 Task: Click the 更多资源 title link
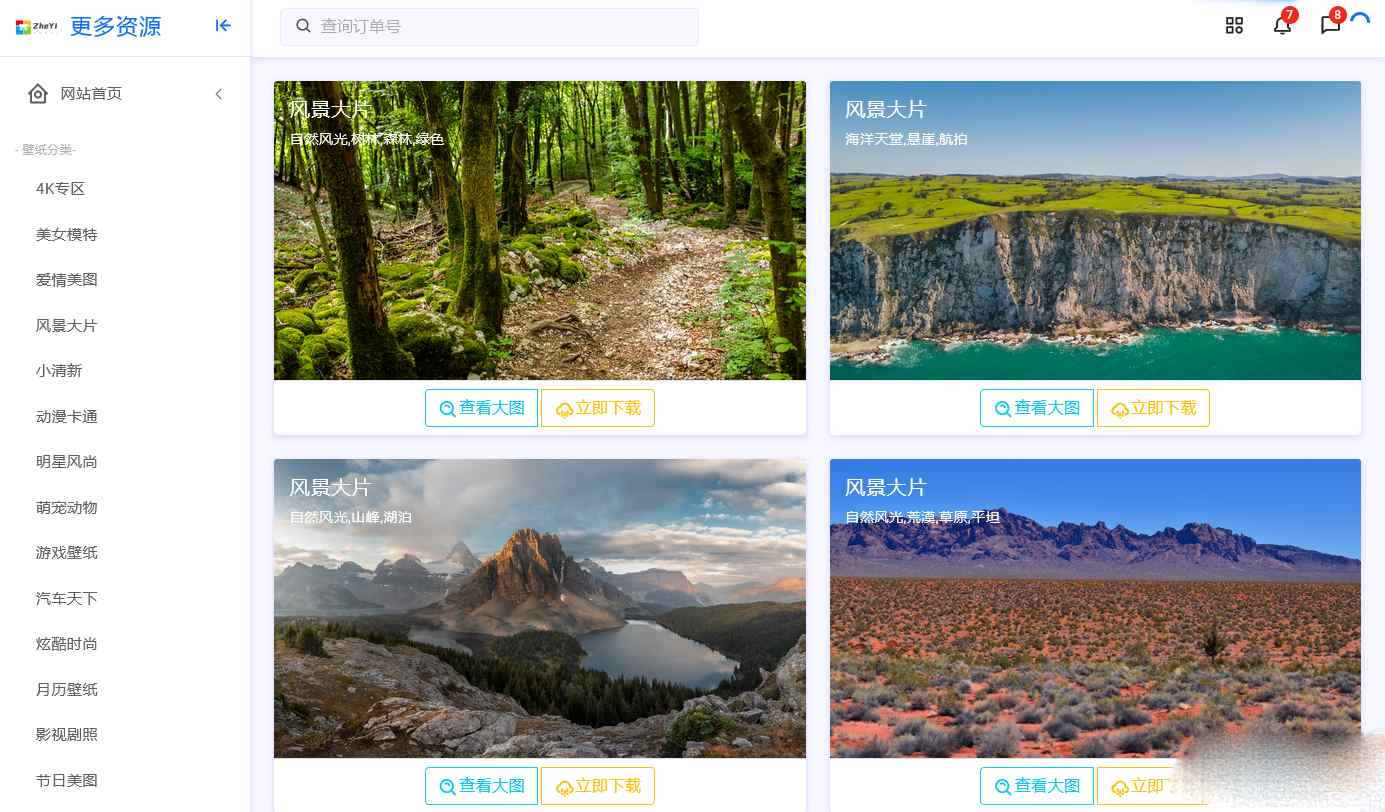(115, 27)
